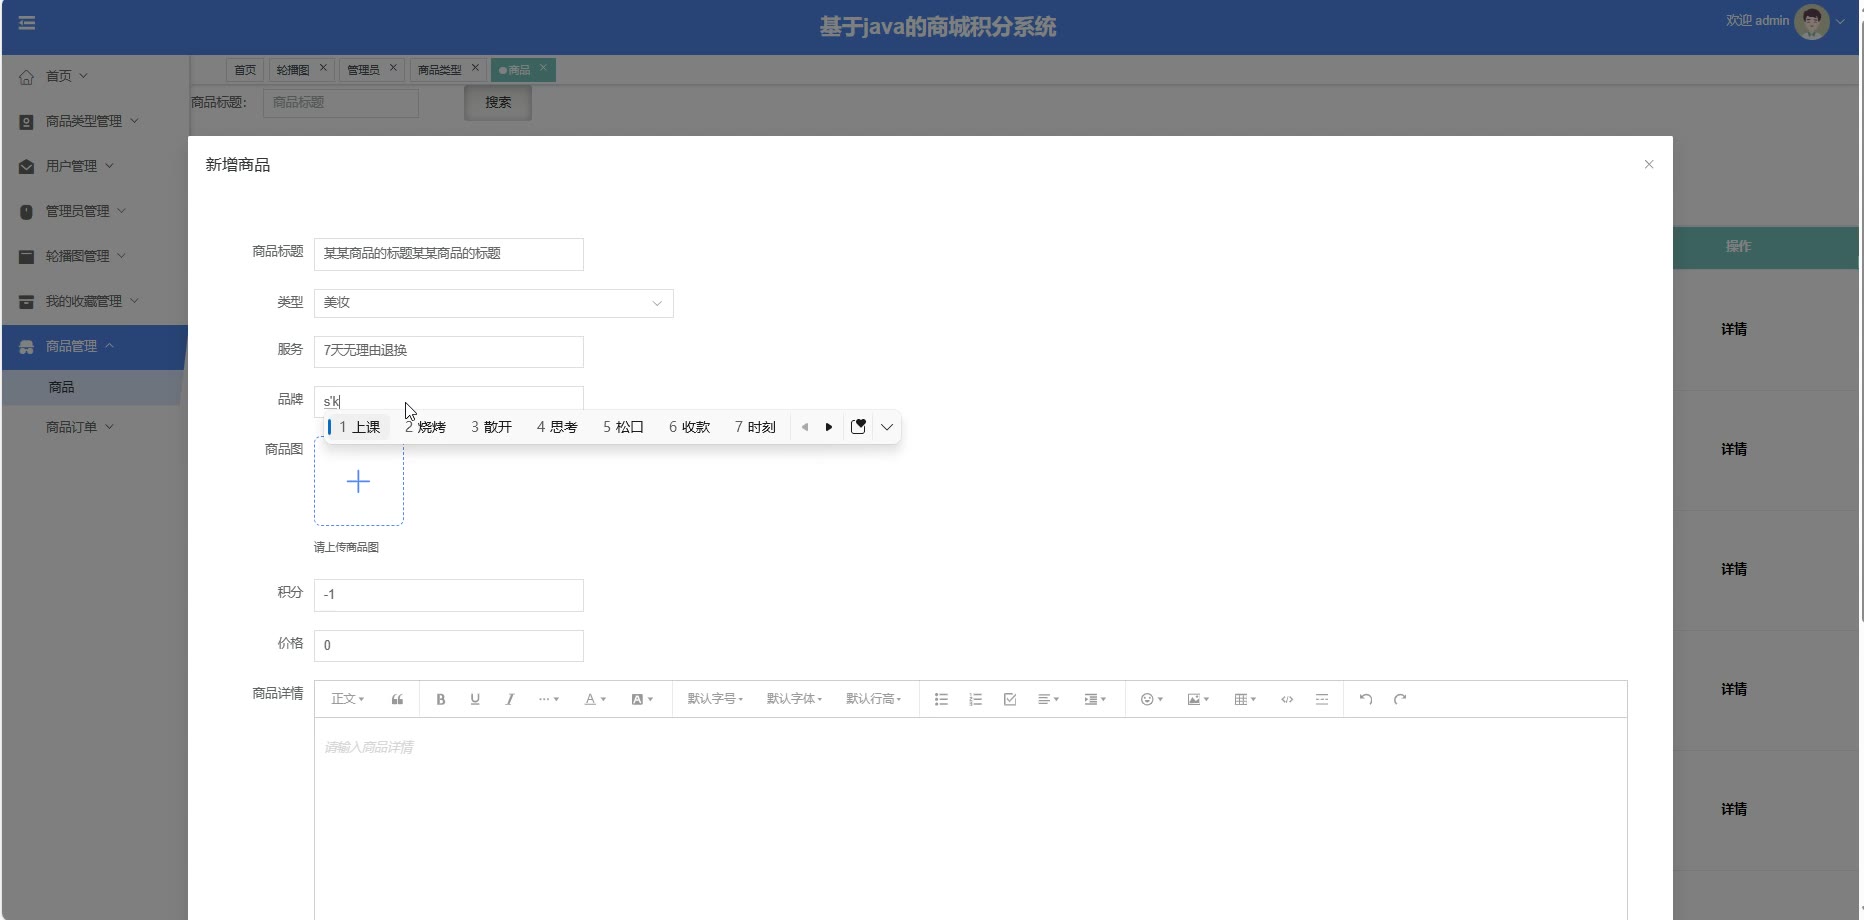Click the 品牌 input field
Viewport: 1864px width, 920px height.
[449, 401]
